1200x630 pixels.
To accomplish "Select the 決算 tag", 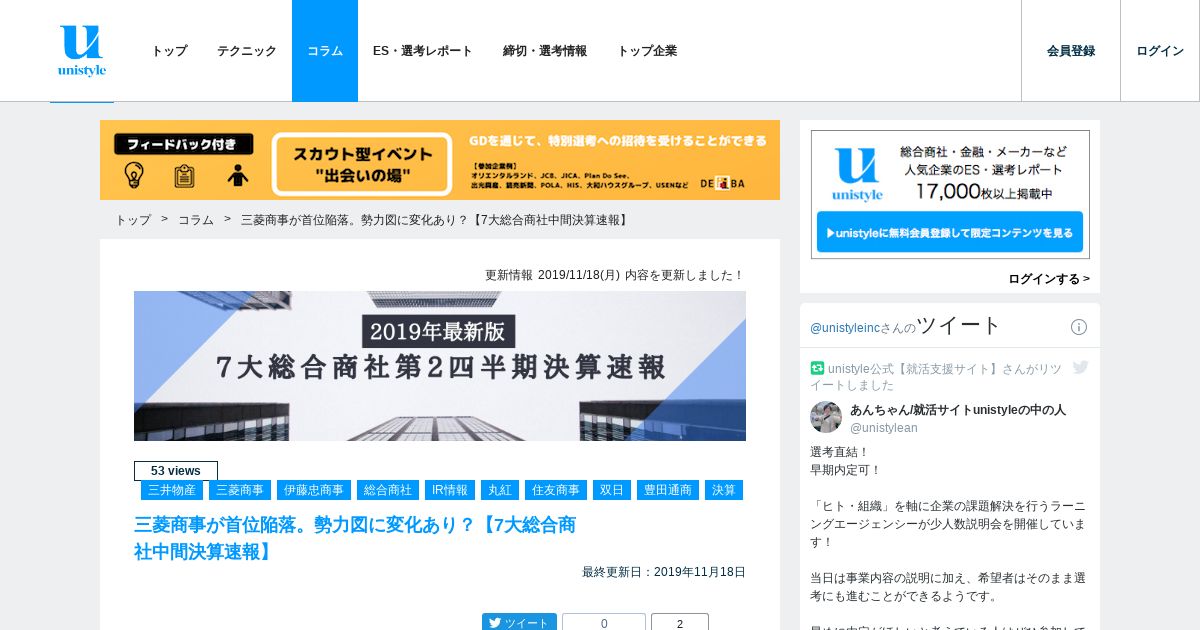I will tap(724, 490).
